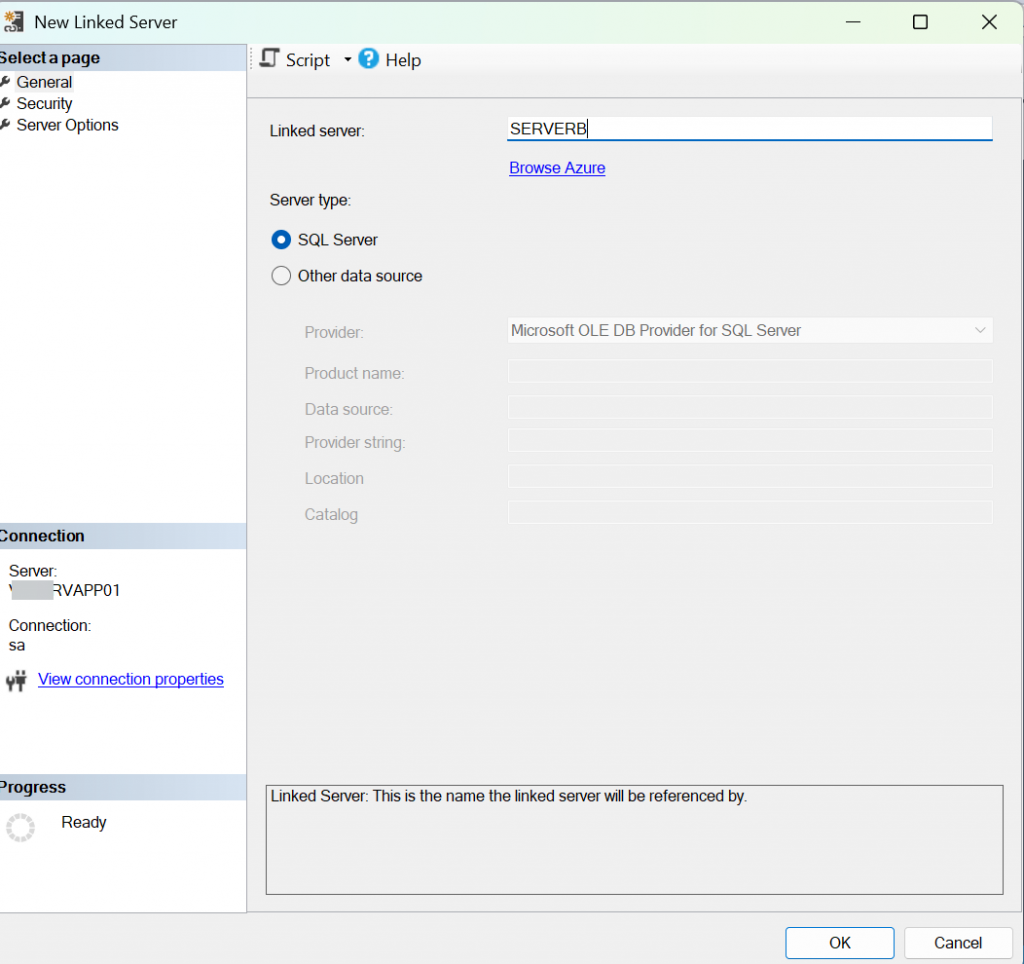The image size is (1024, 964).
Task: Click the Ready progress spinner icon
Action: pos(20,827)
